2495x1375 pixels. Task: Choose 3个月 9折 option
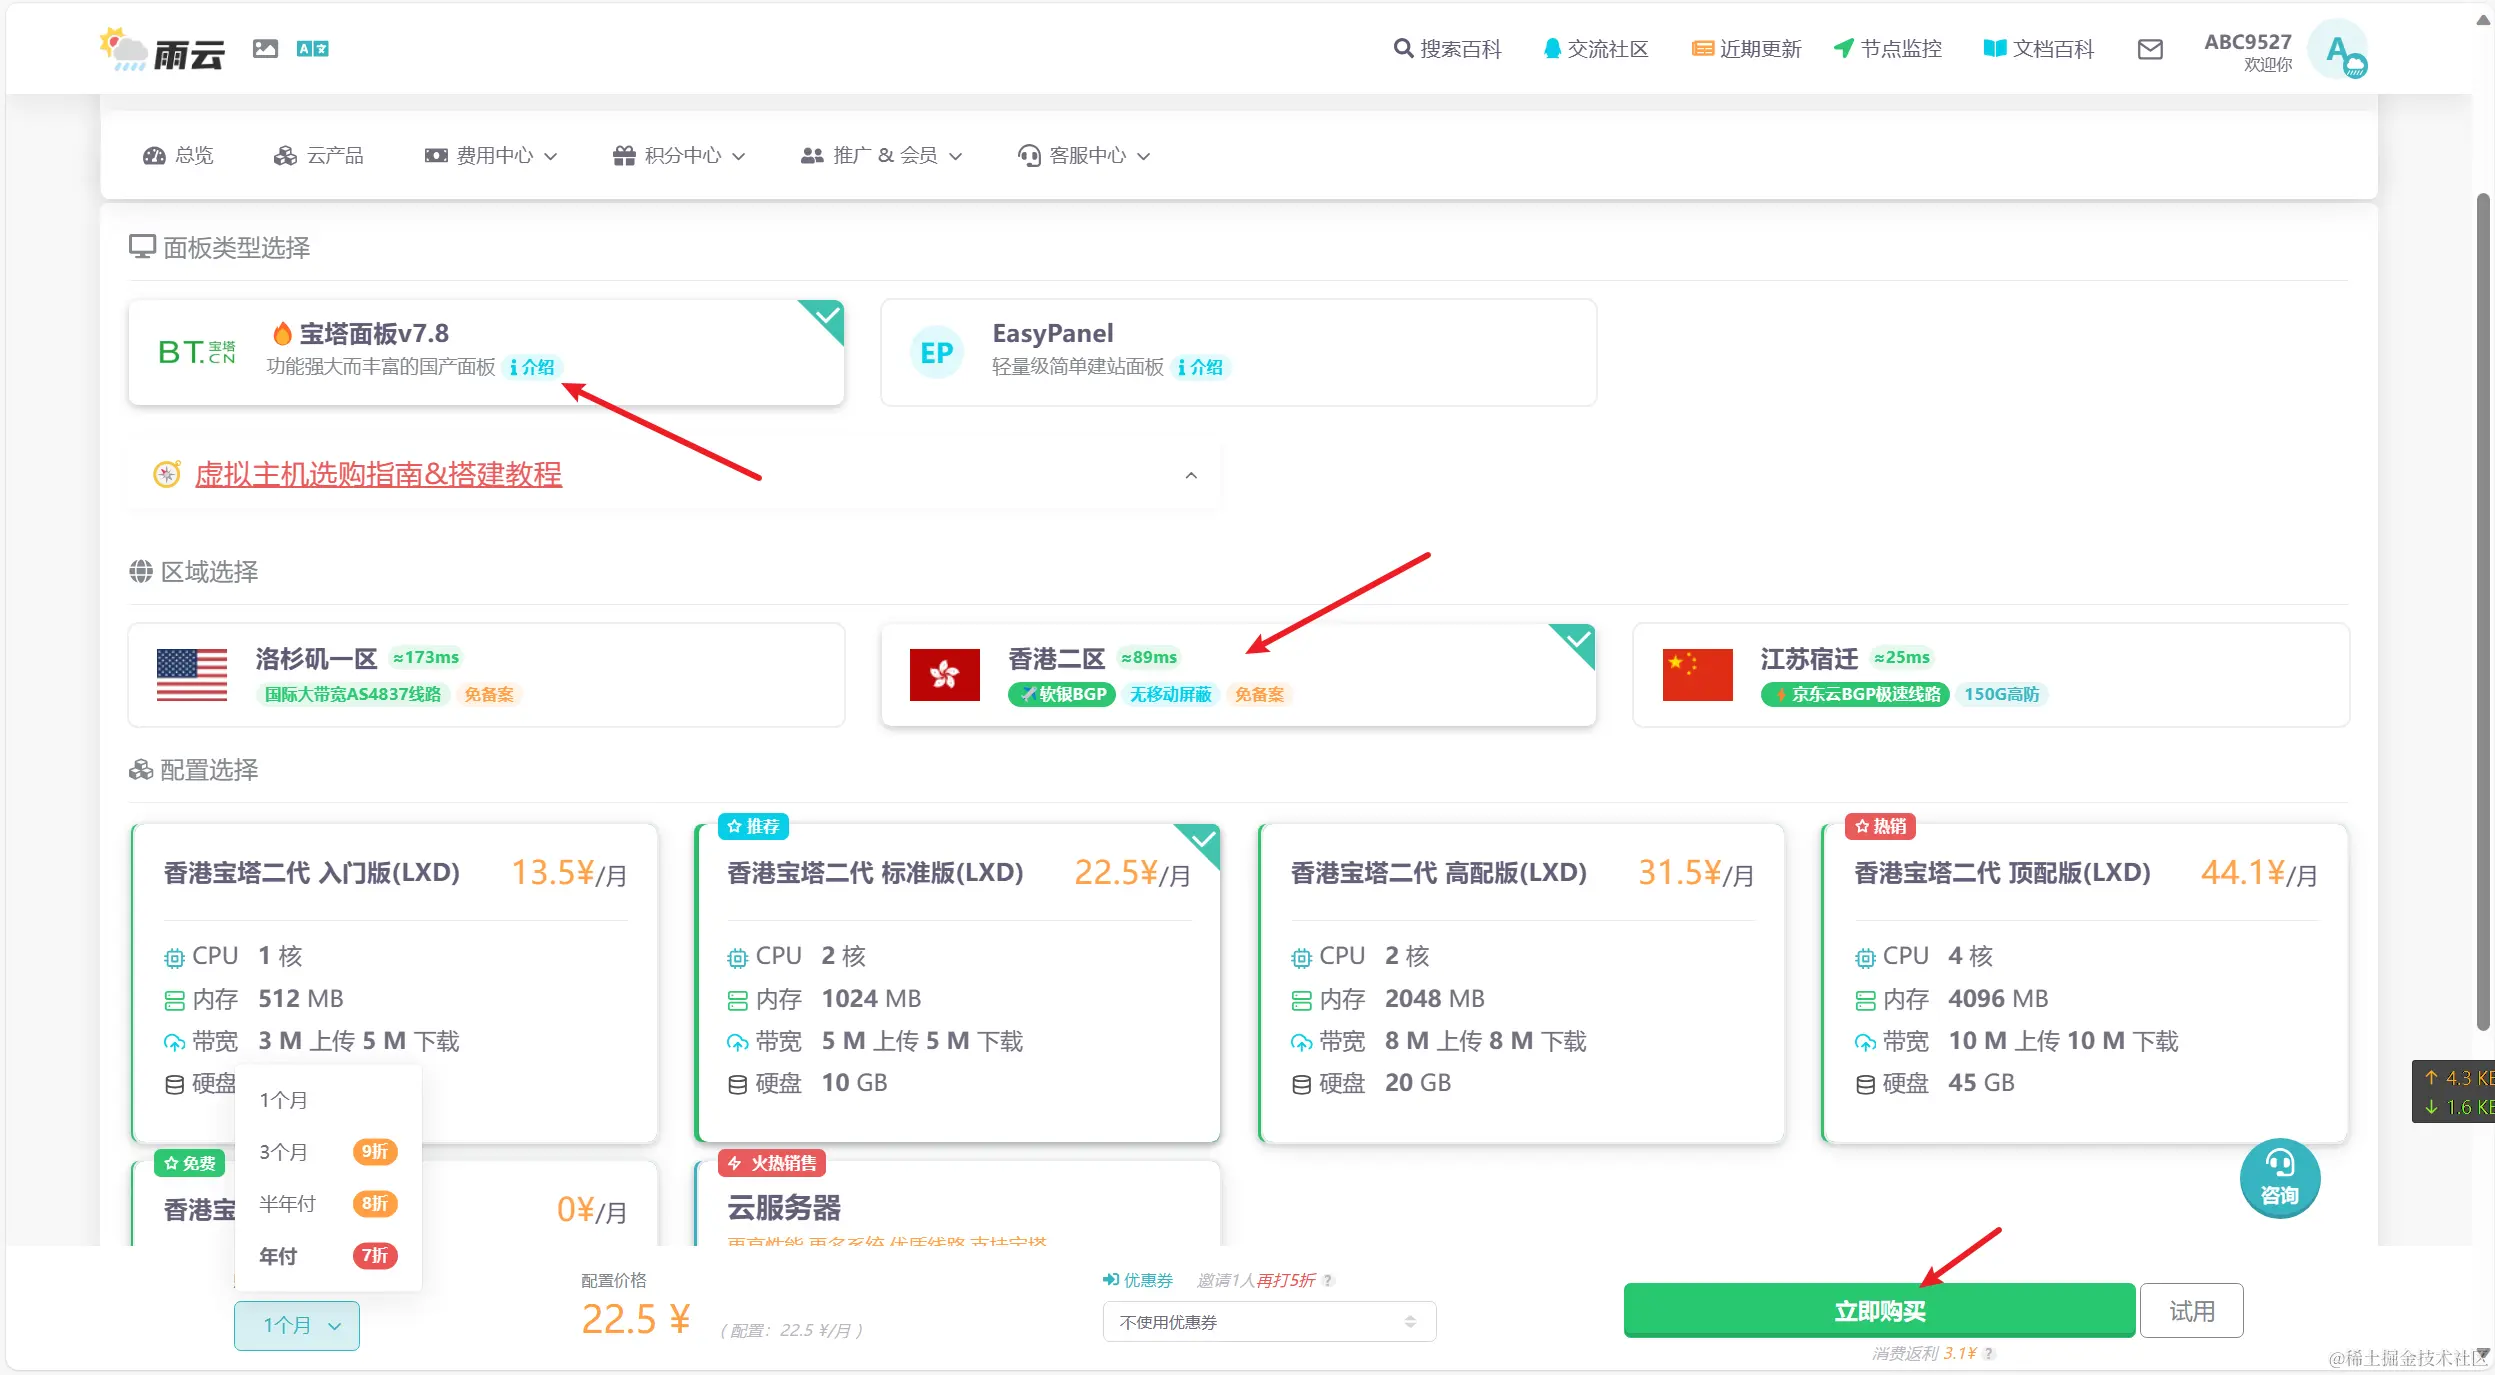tap(328, 1152)
